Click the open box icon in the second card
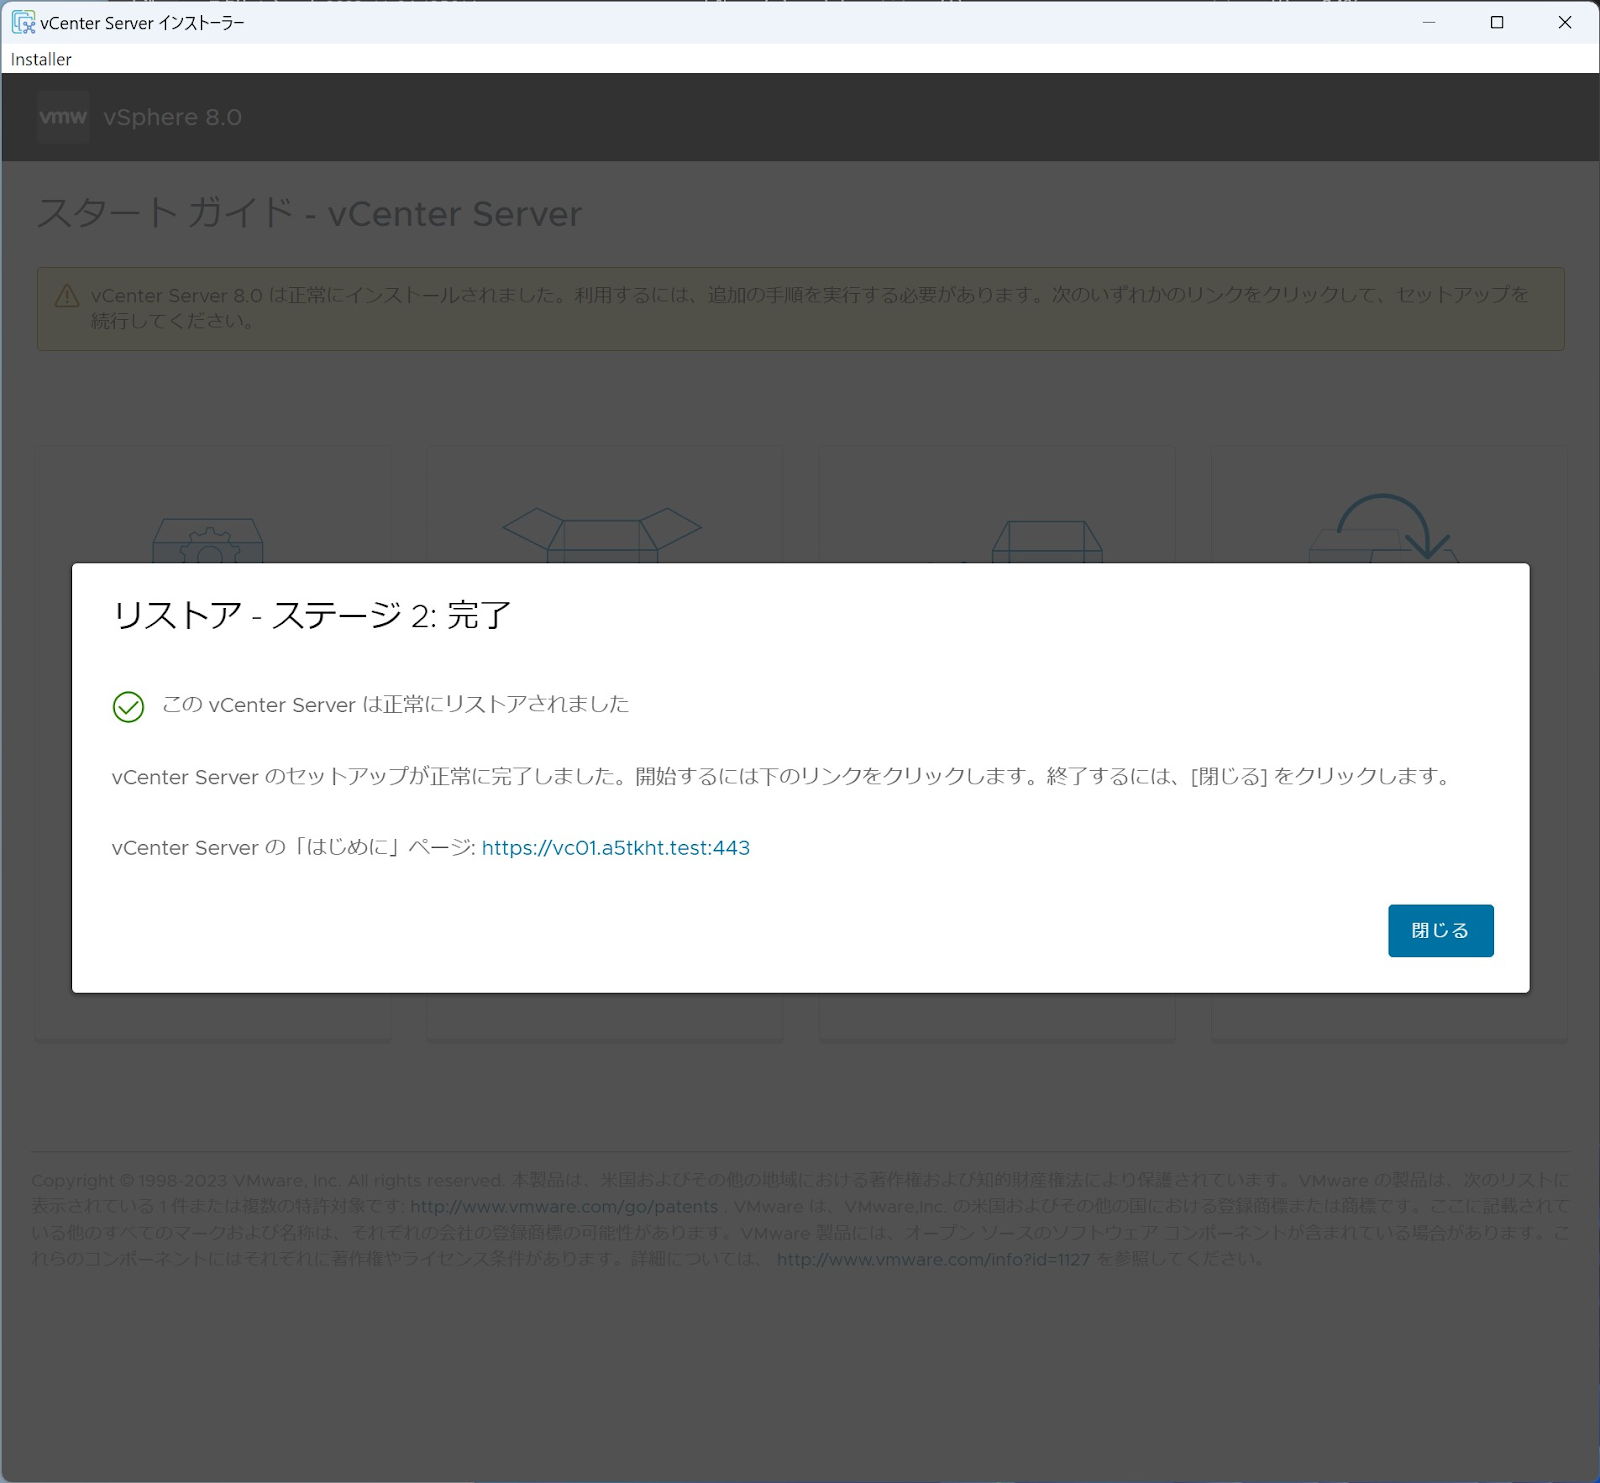Screen dimensions: 1600x1483 [601, 535]
